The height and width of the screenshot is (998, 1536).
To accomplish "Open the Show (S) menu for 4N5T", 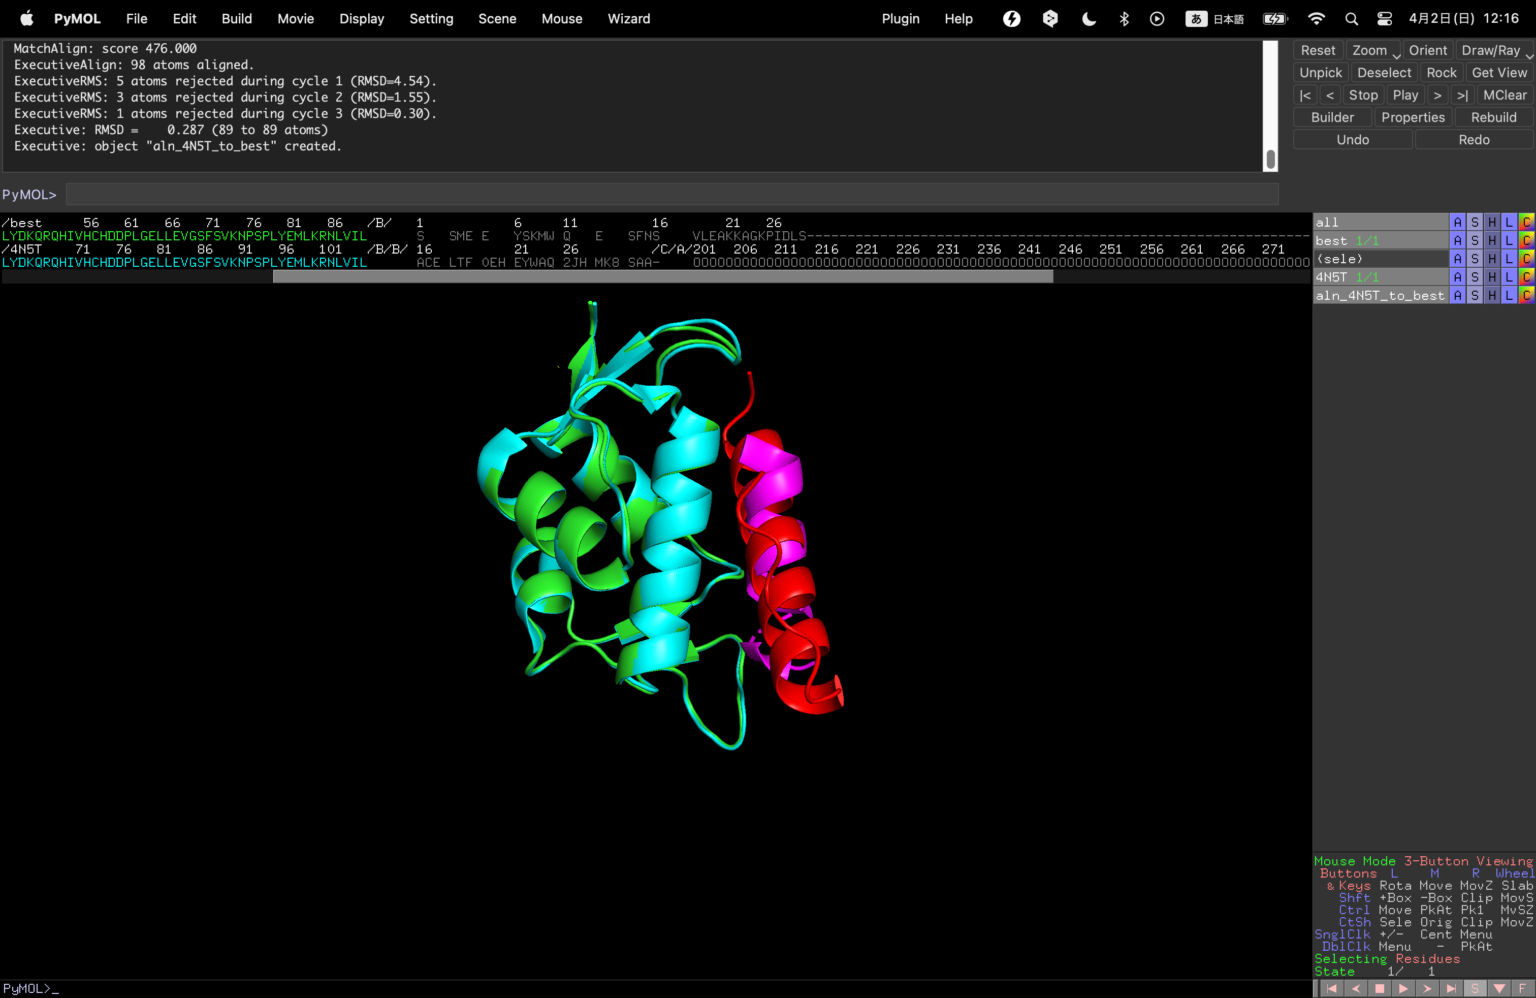I will [x=1474, y=277].
